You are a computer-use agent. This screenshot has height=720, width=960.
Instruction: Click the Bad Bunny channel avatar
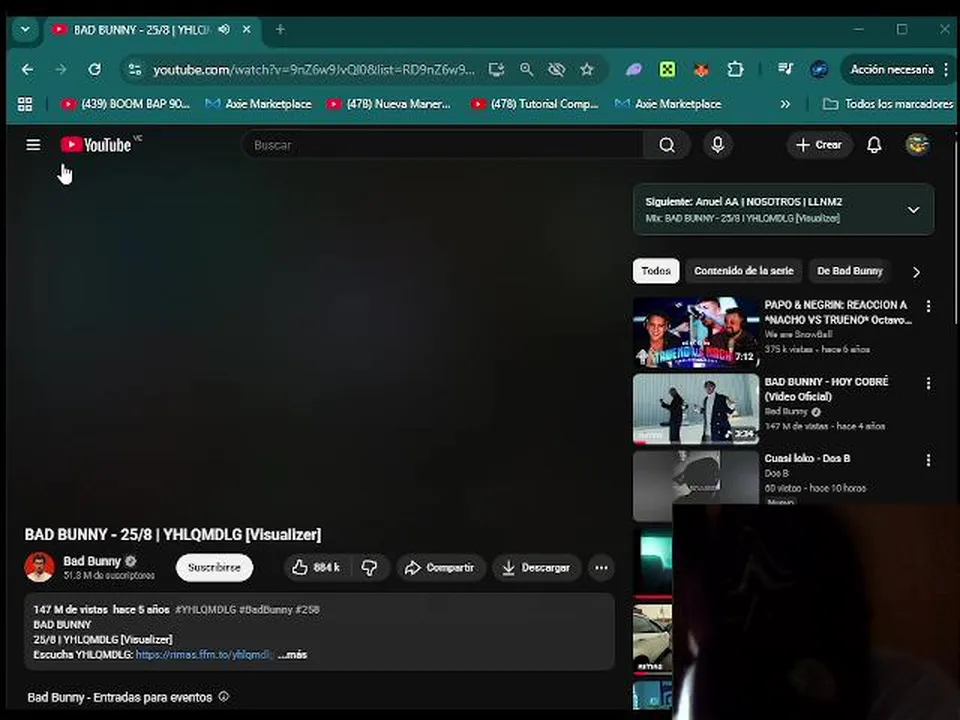coord(39,567)
